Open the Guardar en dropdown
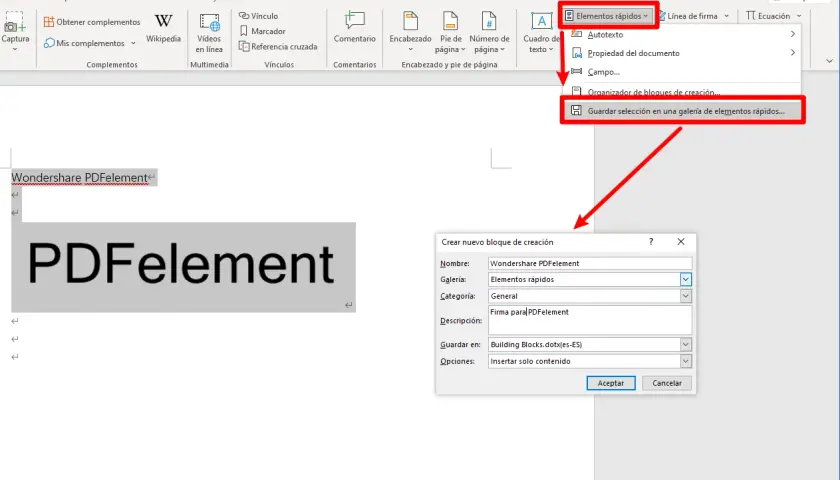The height and width of the screenshot is (480, 840). [686, 344]
